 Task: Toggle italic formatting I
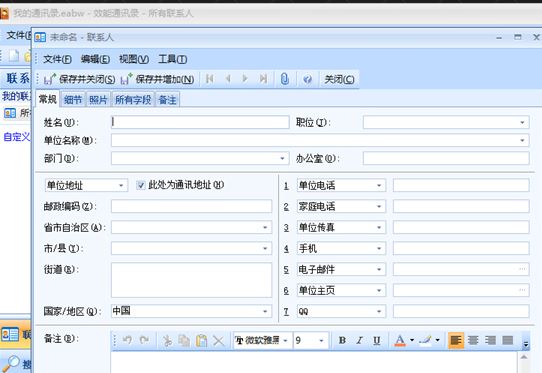359,341
